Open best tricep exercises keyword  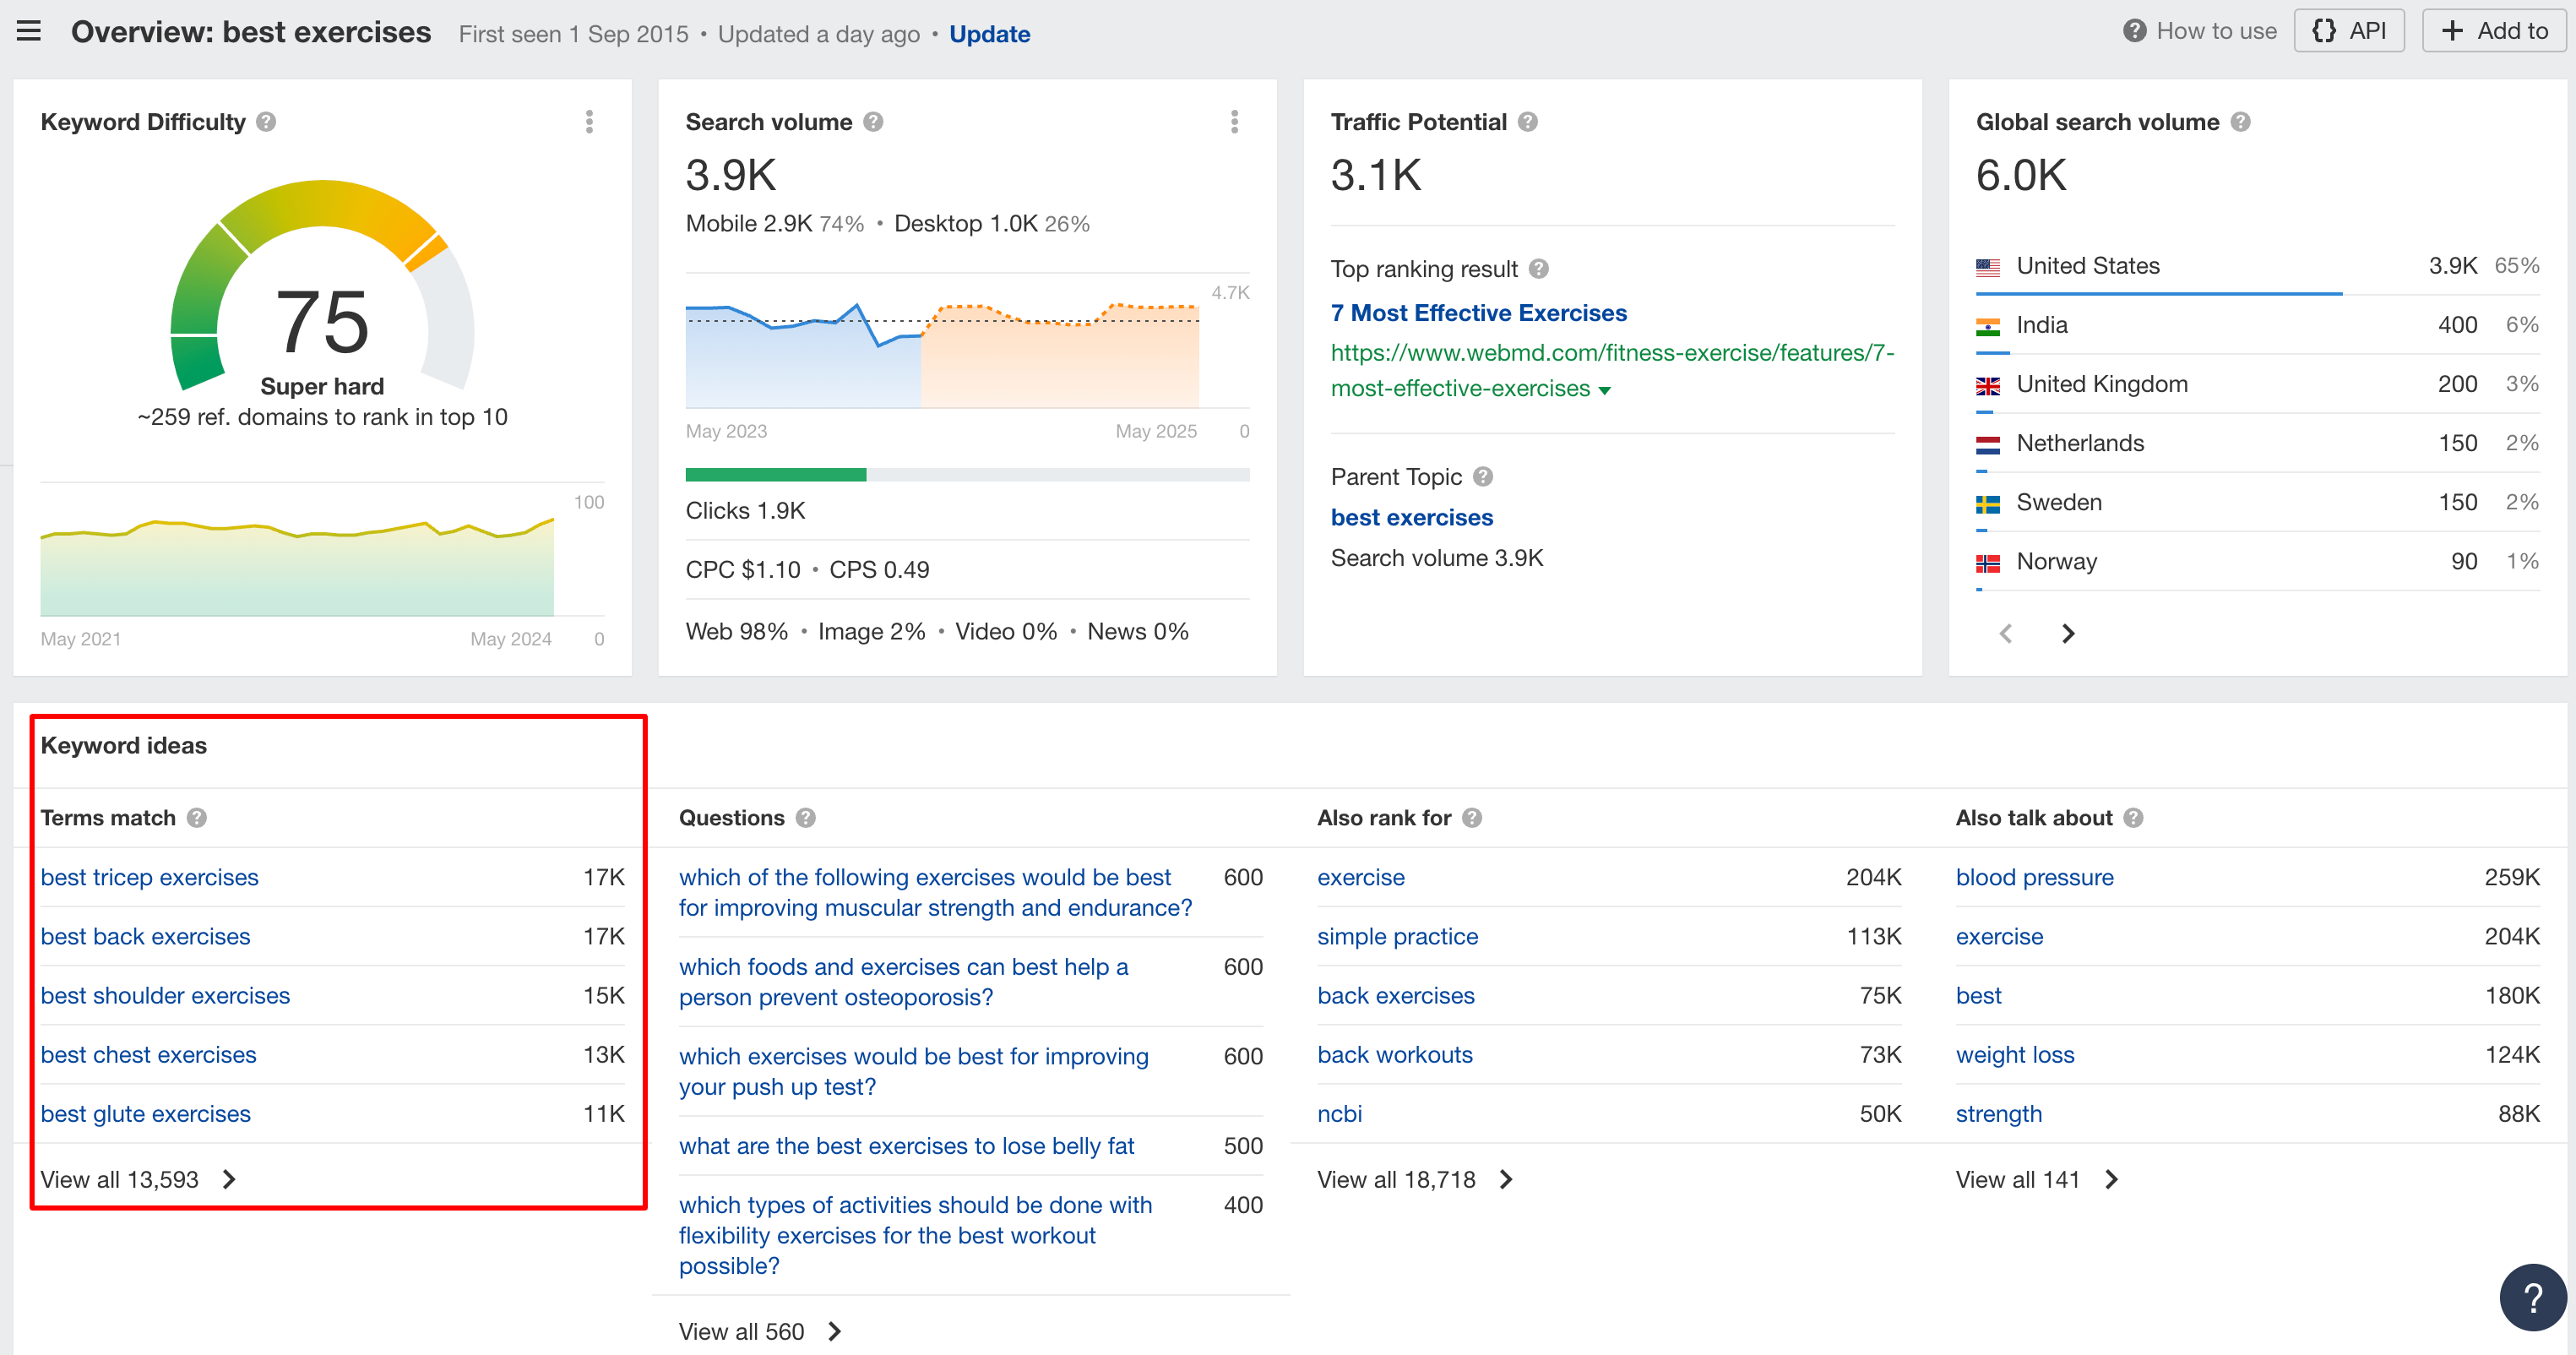(x=149, y=878)
